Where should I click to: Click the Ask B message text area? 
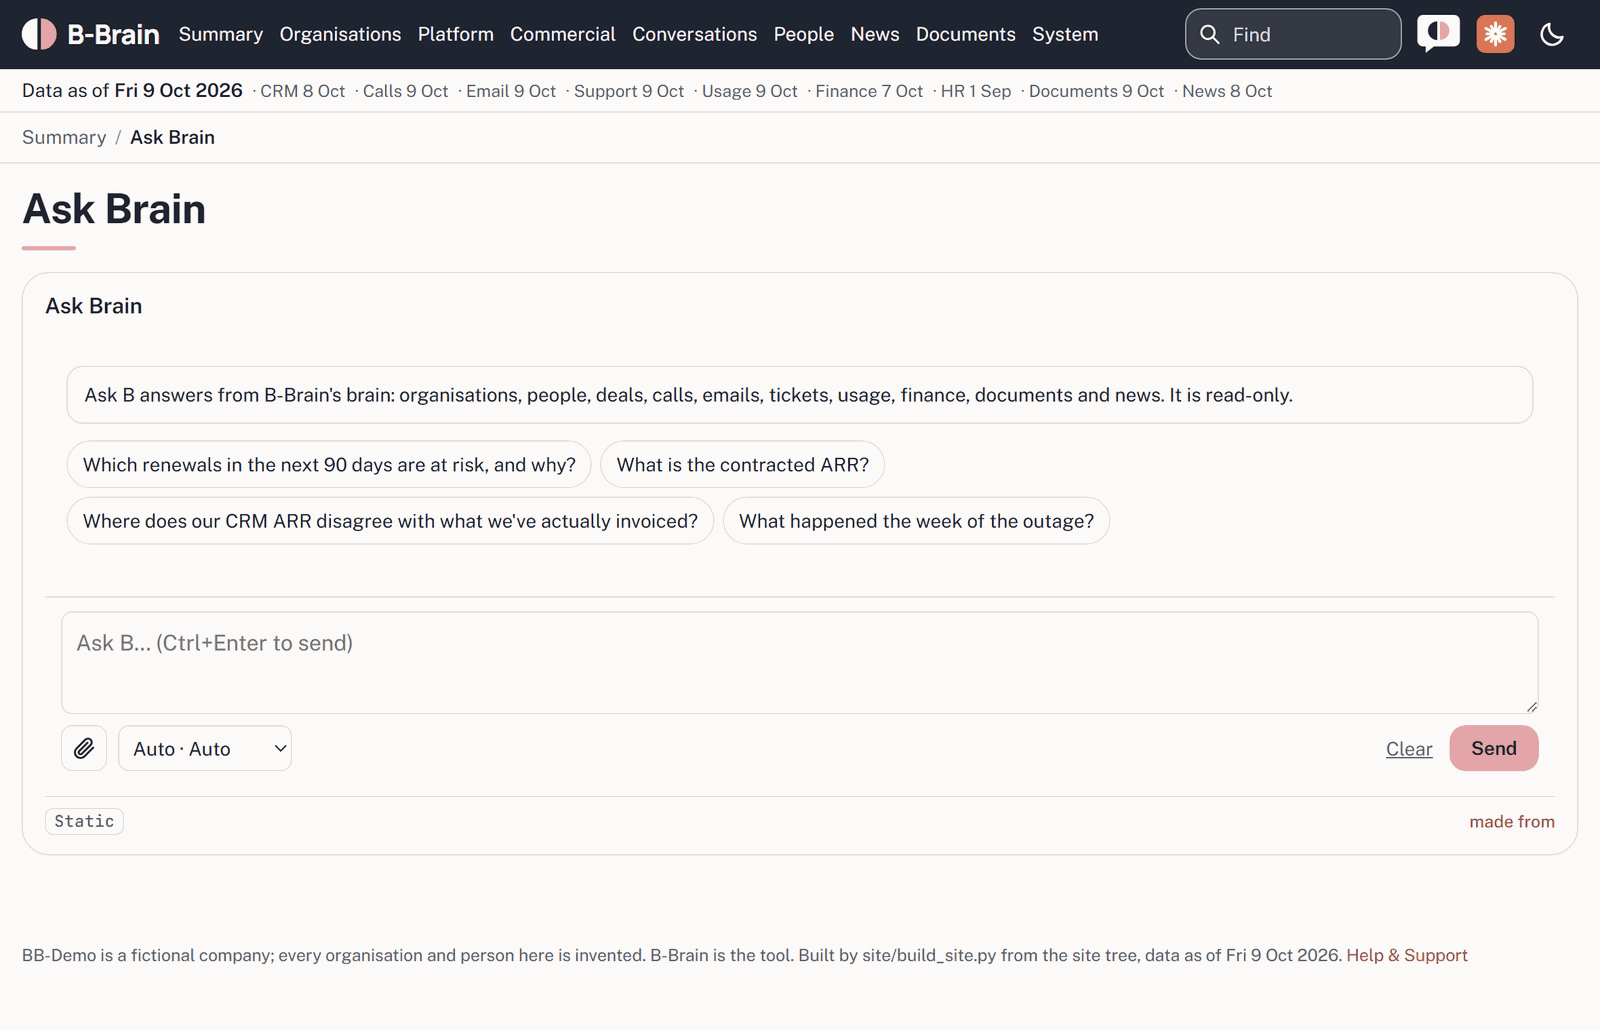(800, 662)
